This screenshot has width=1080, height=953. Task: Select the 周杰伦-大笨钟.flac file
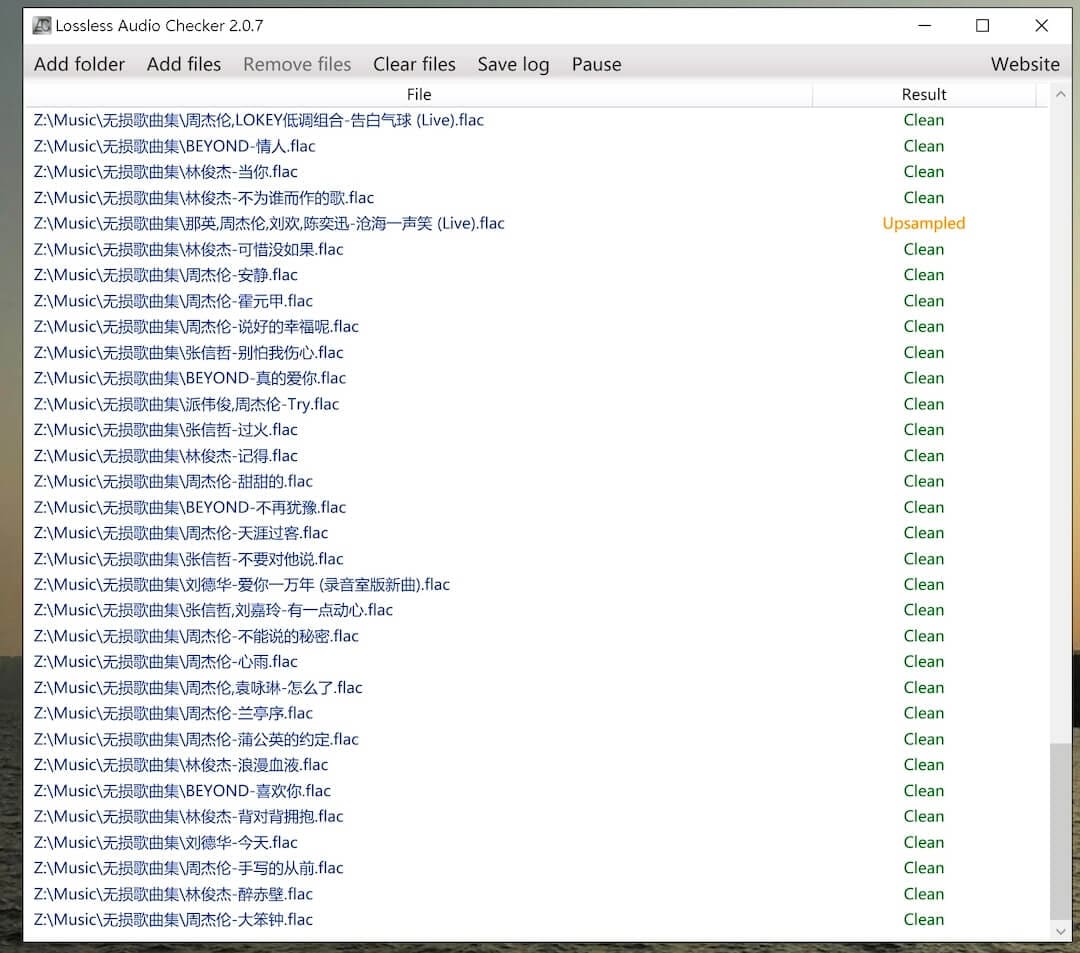[x=173, y=919]
